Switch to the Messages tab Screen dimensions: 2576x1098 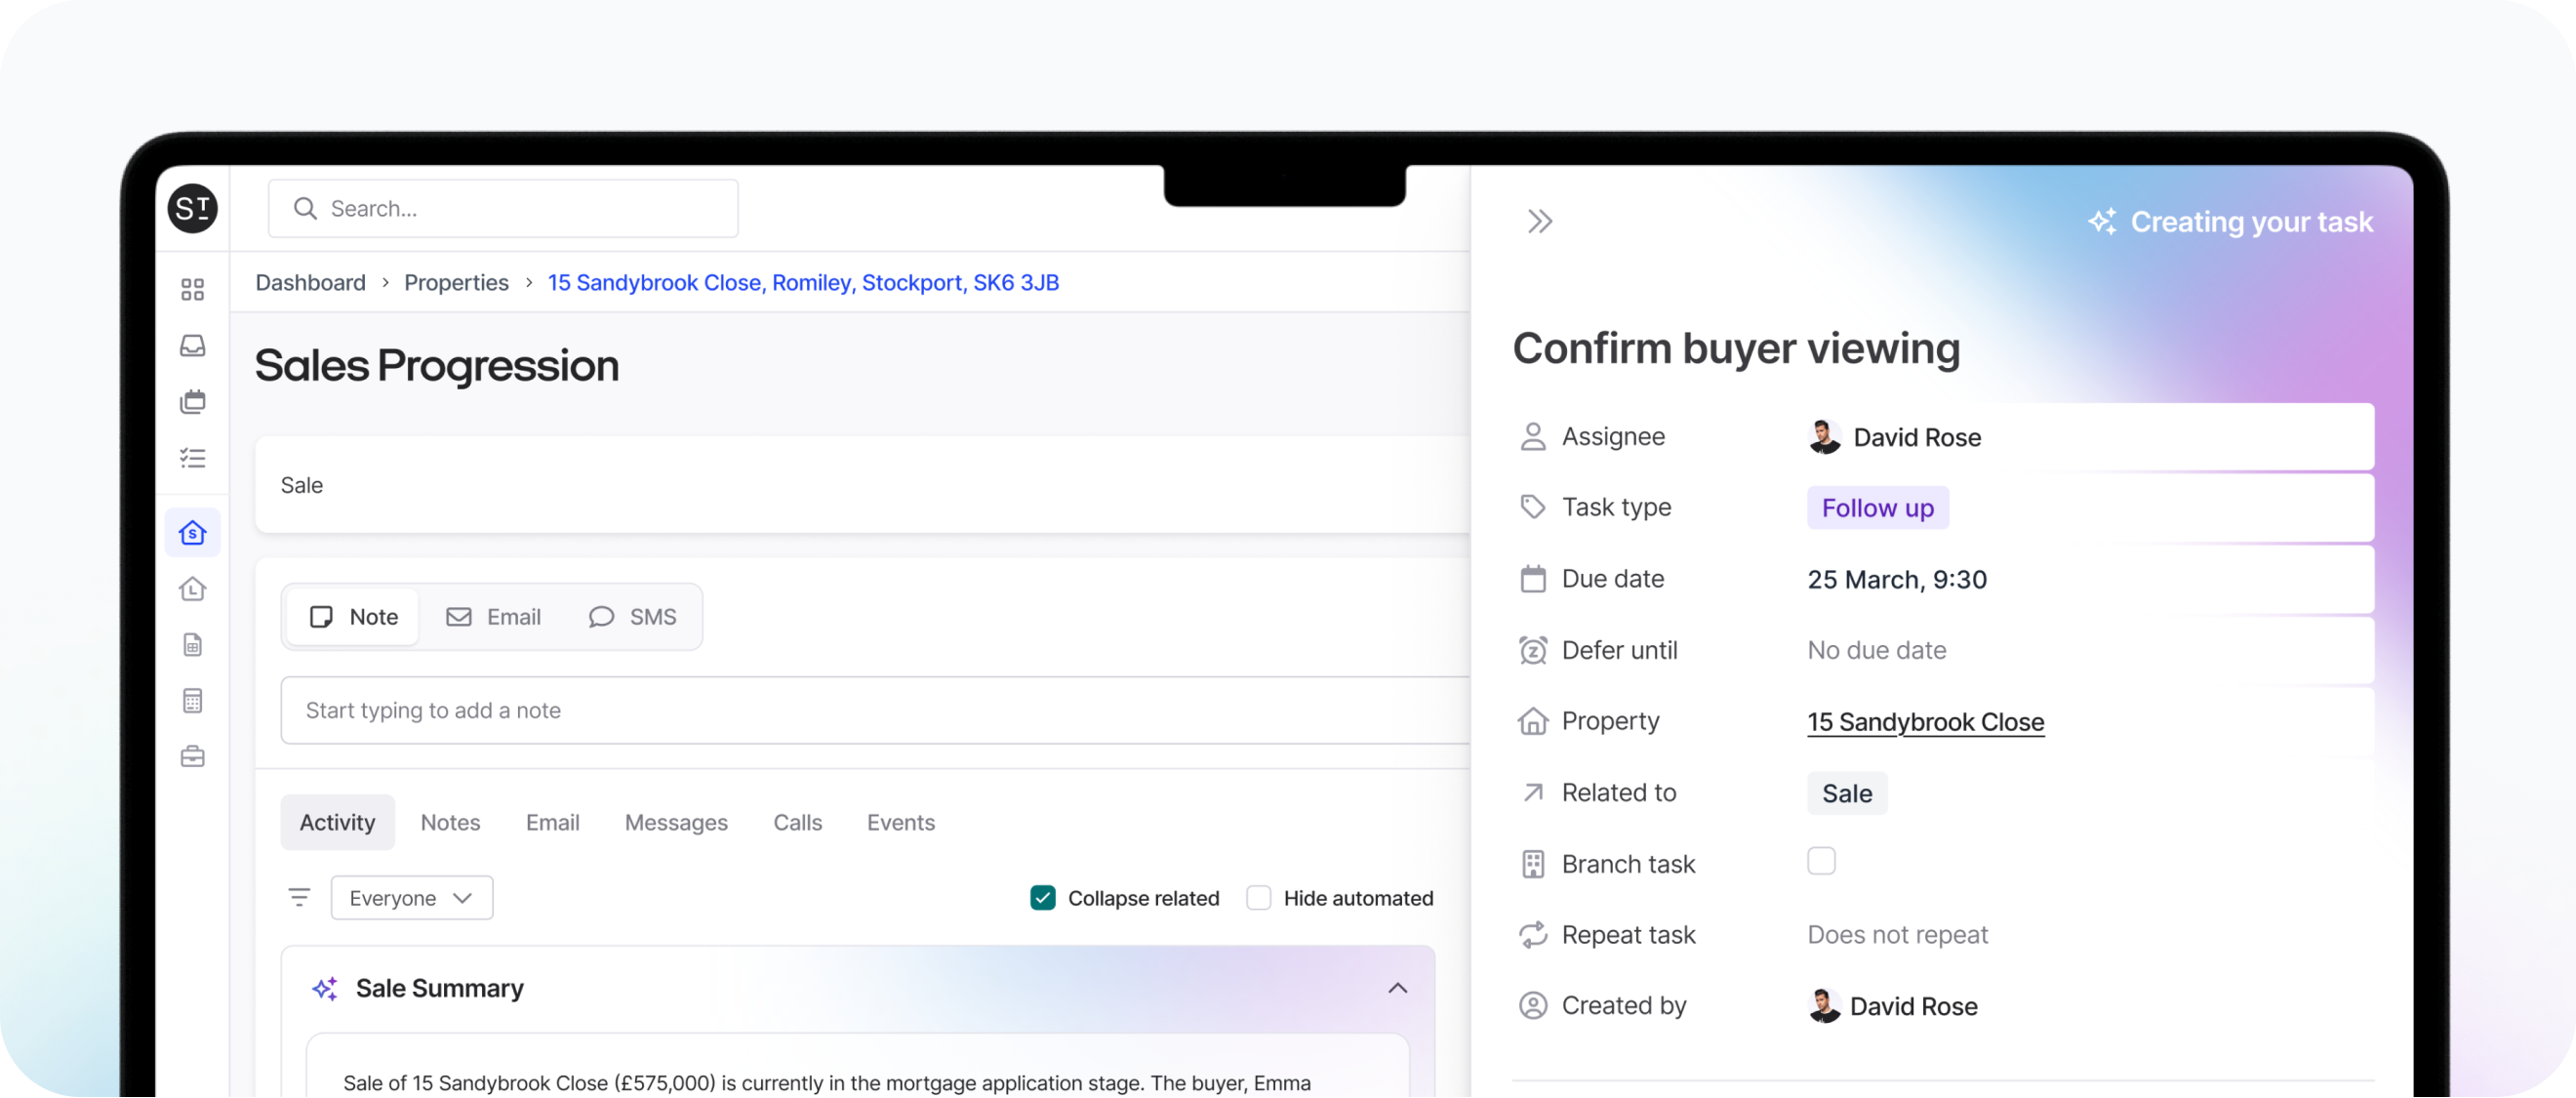point(676,822)
